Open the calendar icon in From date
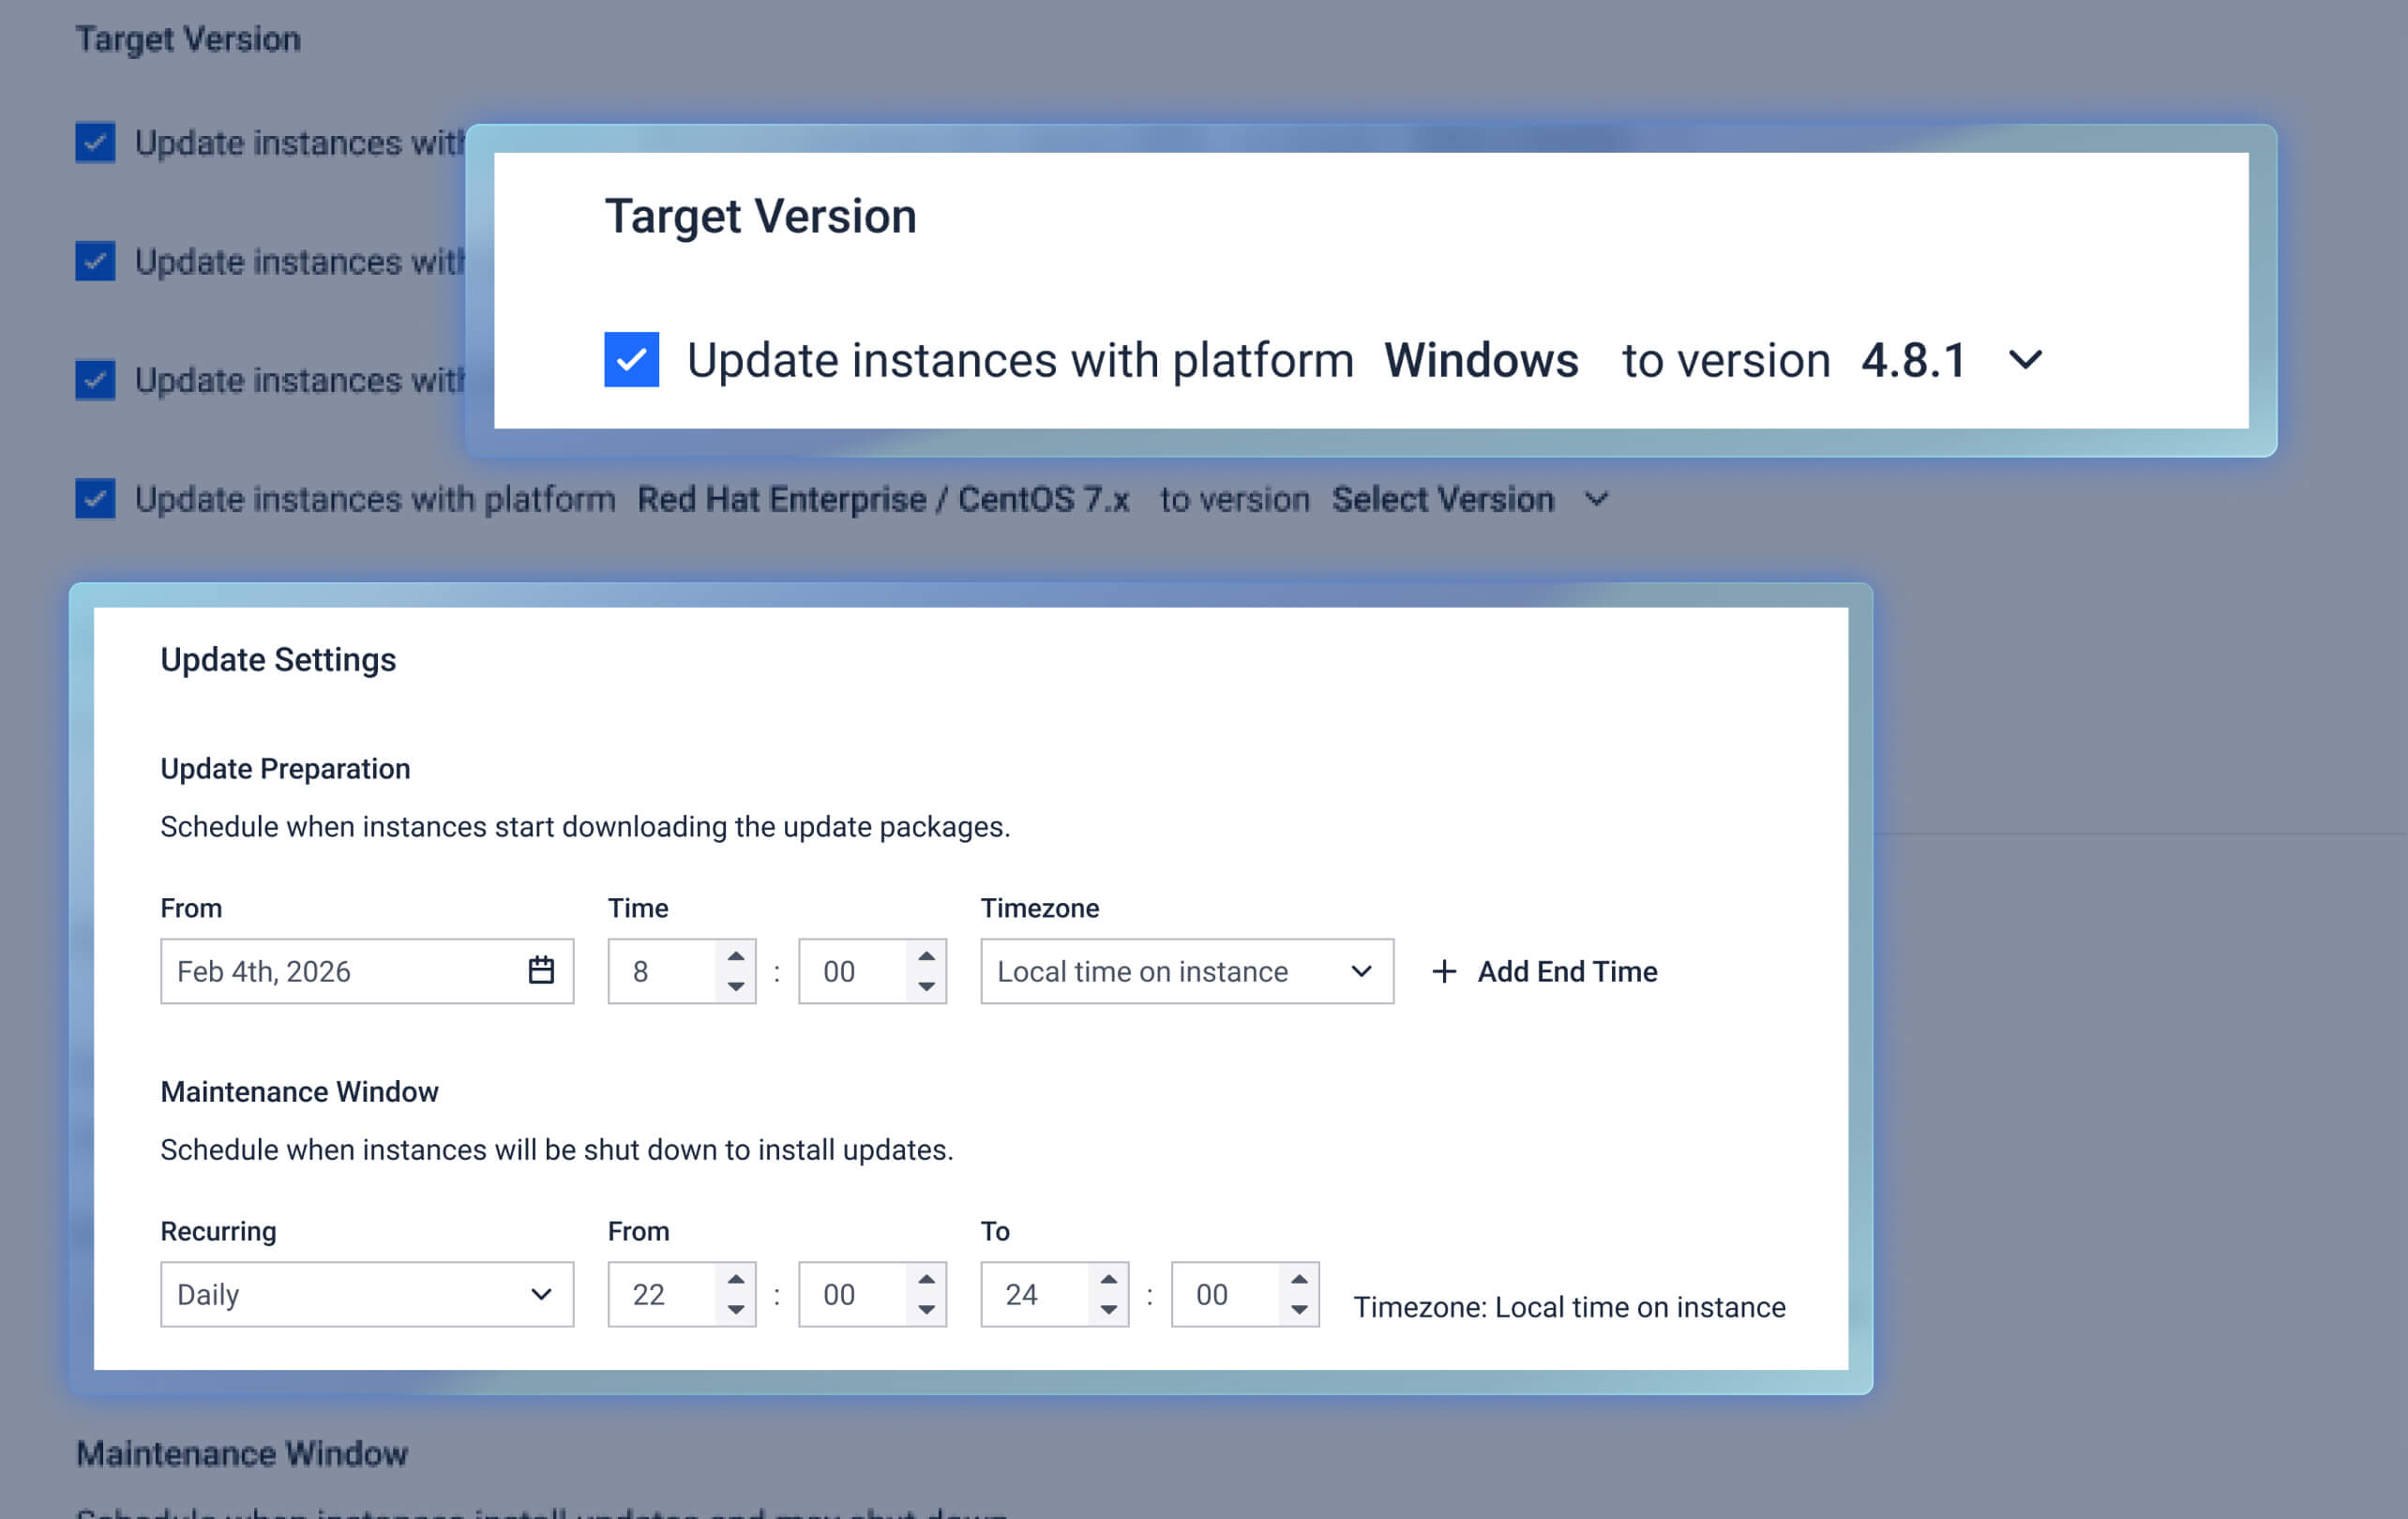Screen dimensions: 2408x1519 pos(541,970)
